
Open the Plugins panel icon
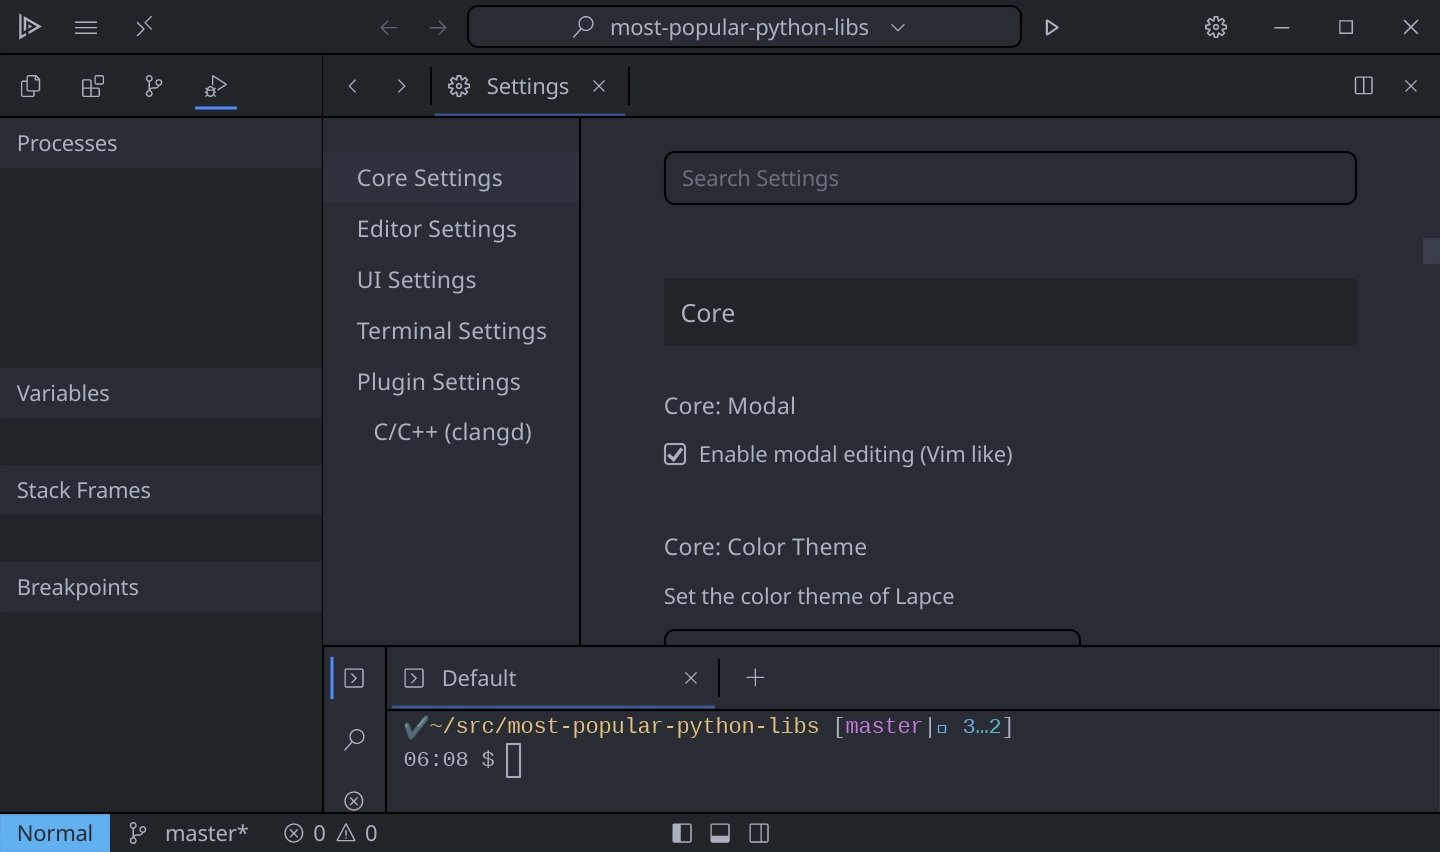[92, 87]
